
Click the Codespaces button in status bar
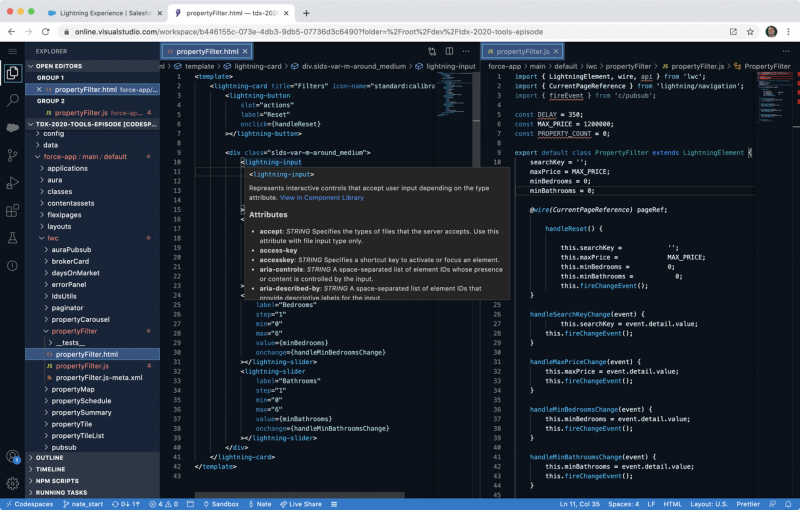pos(31,504)
